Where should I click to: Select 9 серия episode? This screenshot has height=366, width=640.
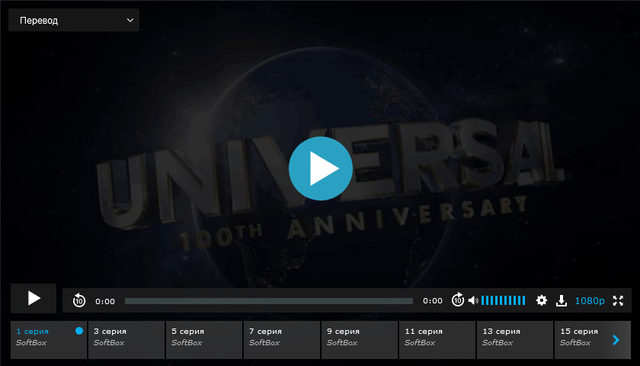[359, 340]
